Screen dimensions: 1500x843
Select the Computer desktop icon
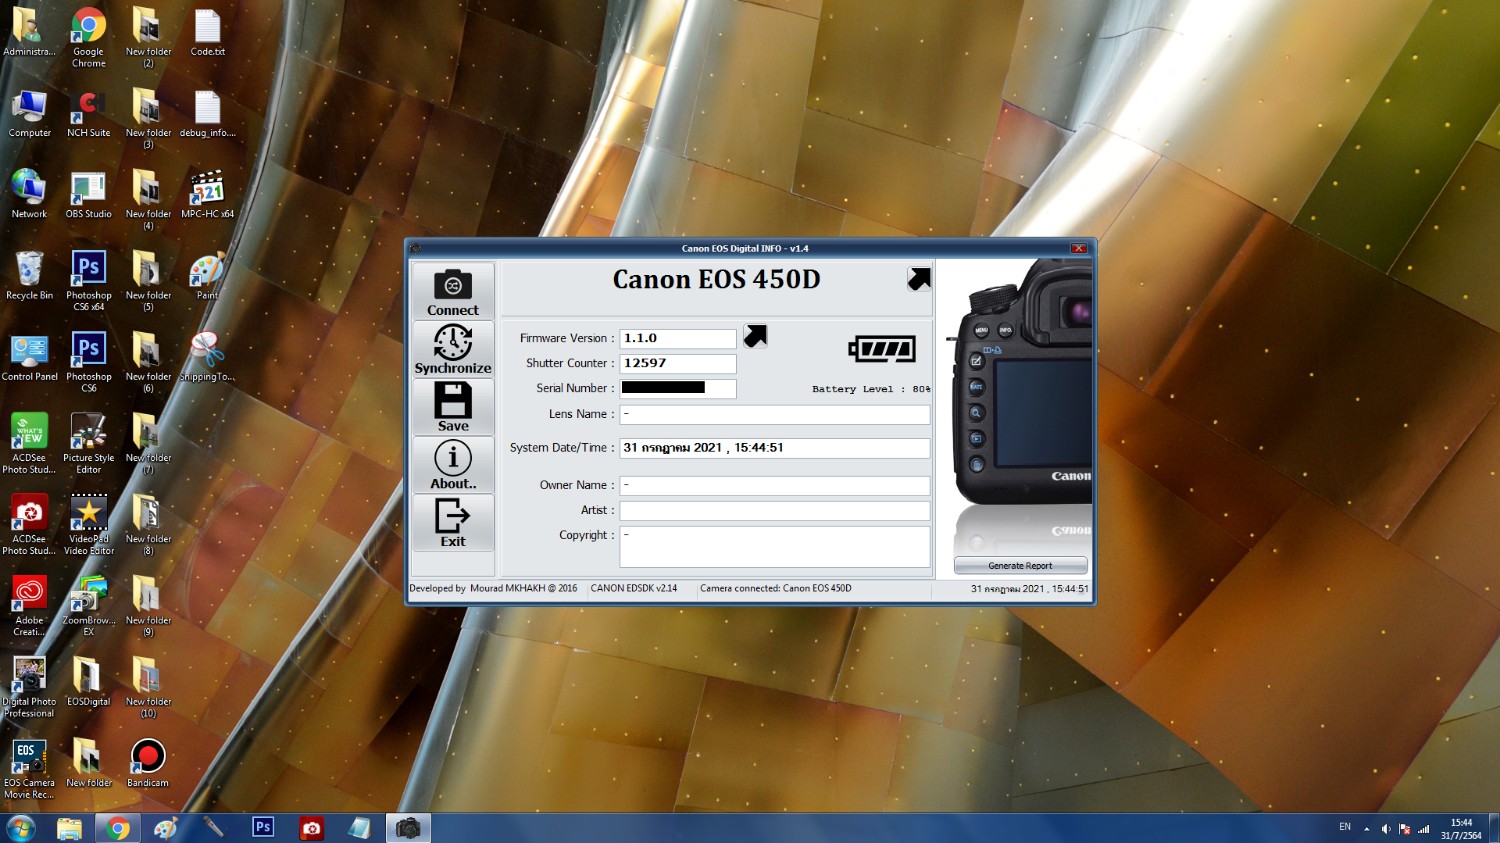tap(29, 113)
